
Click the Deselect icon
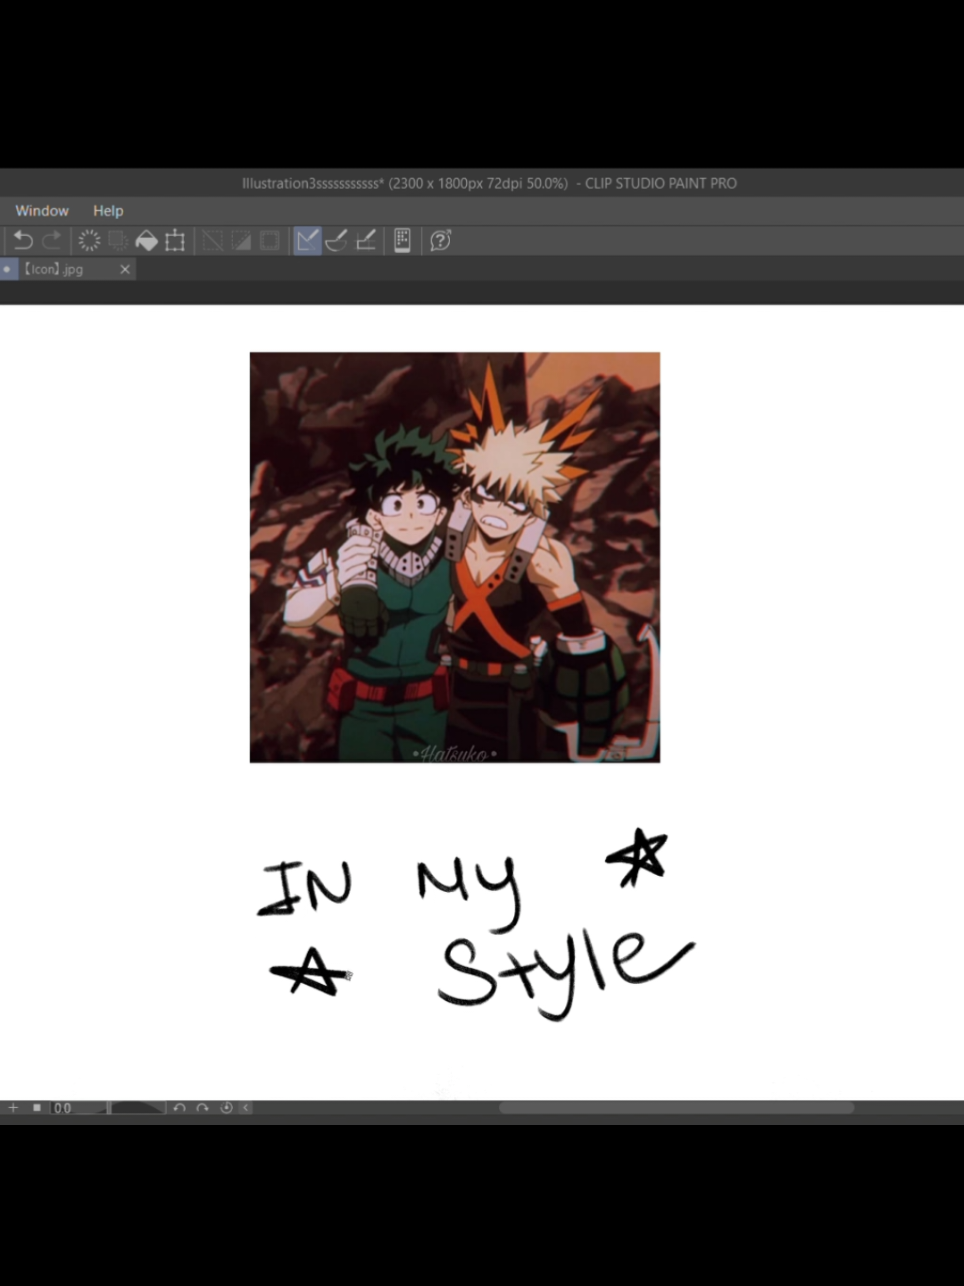(212, 240)
